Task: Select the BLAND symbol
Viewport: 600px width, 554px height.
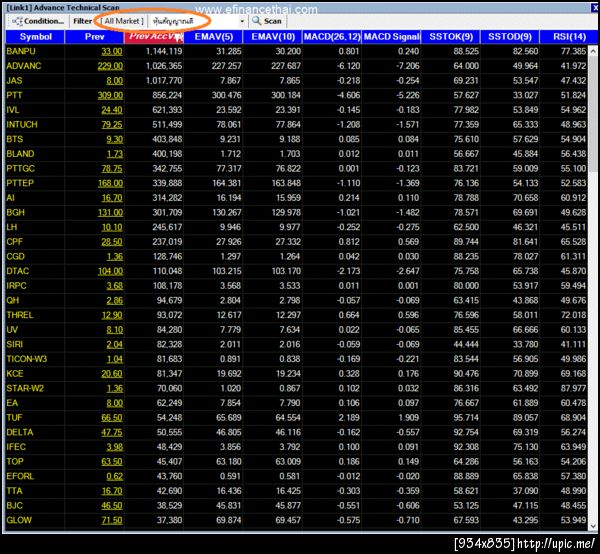Action: coord(20,154)
